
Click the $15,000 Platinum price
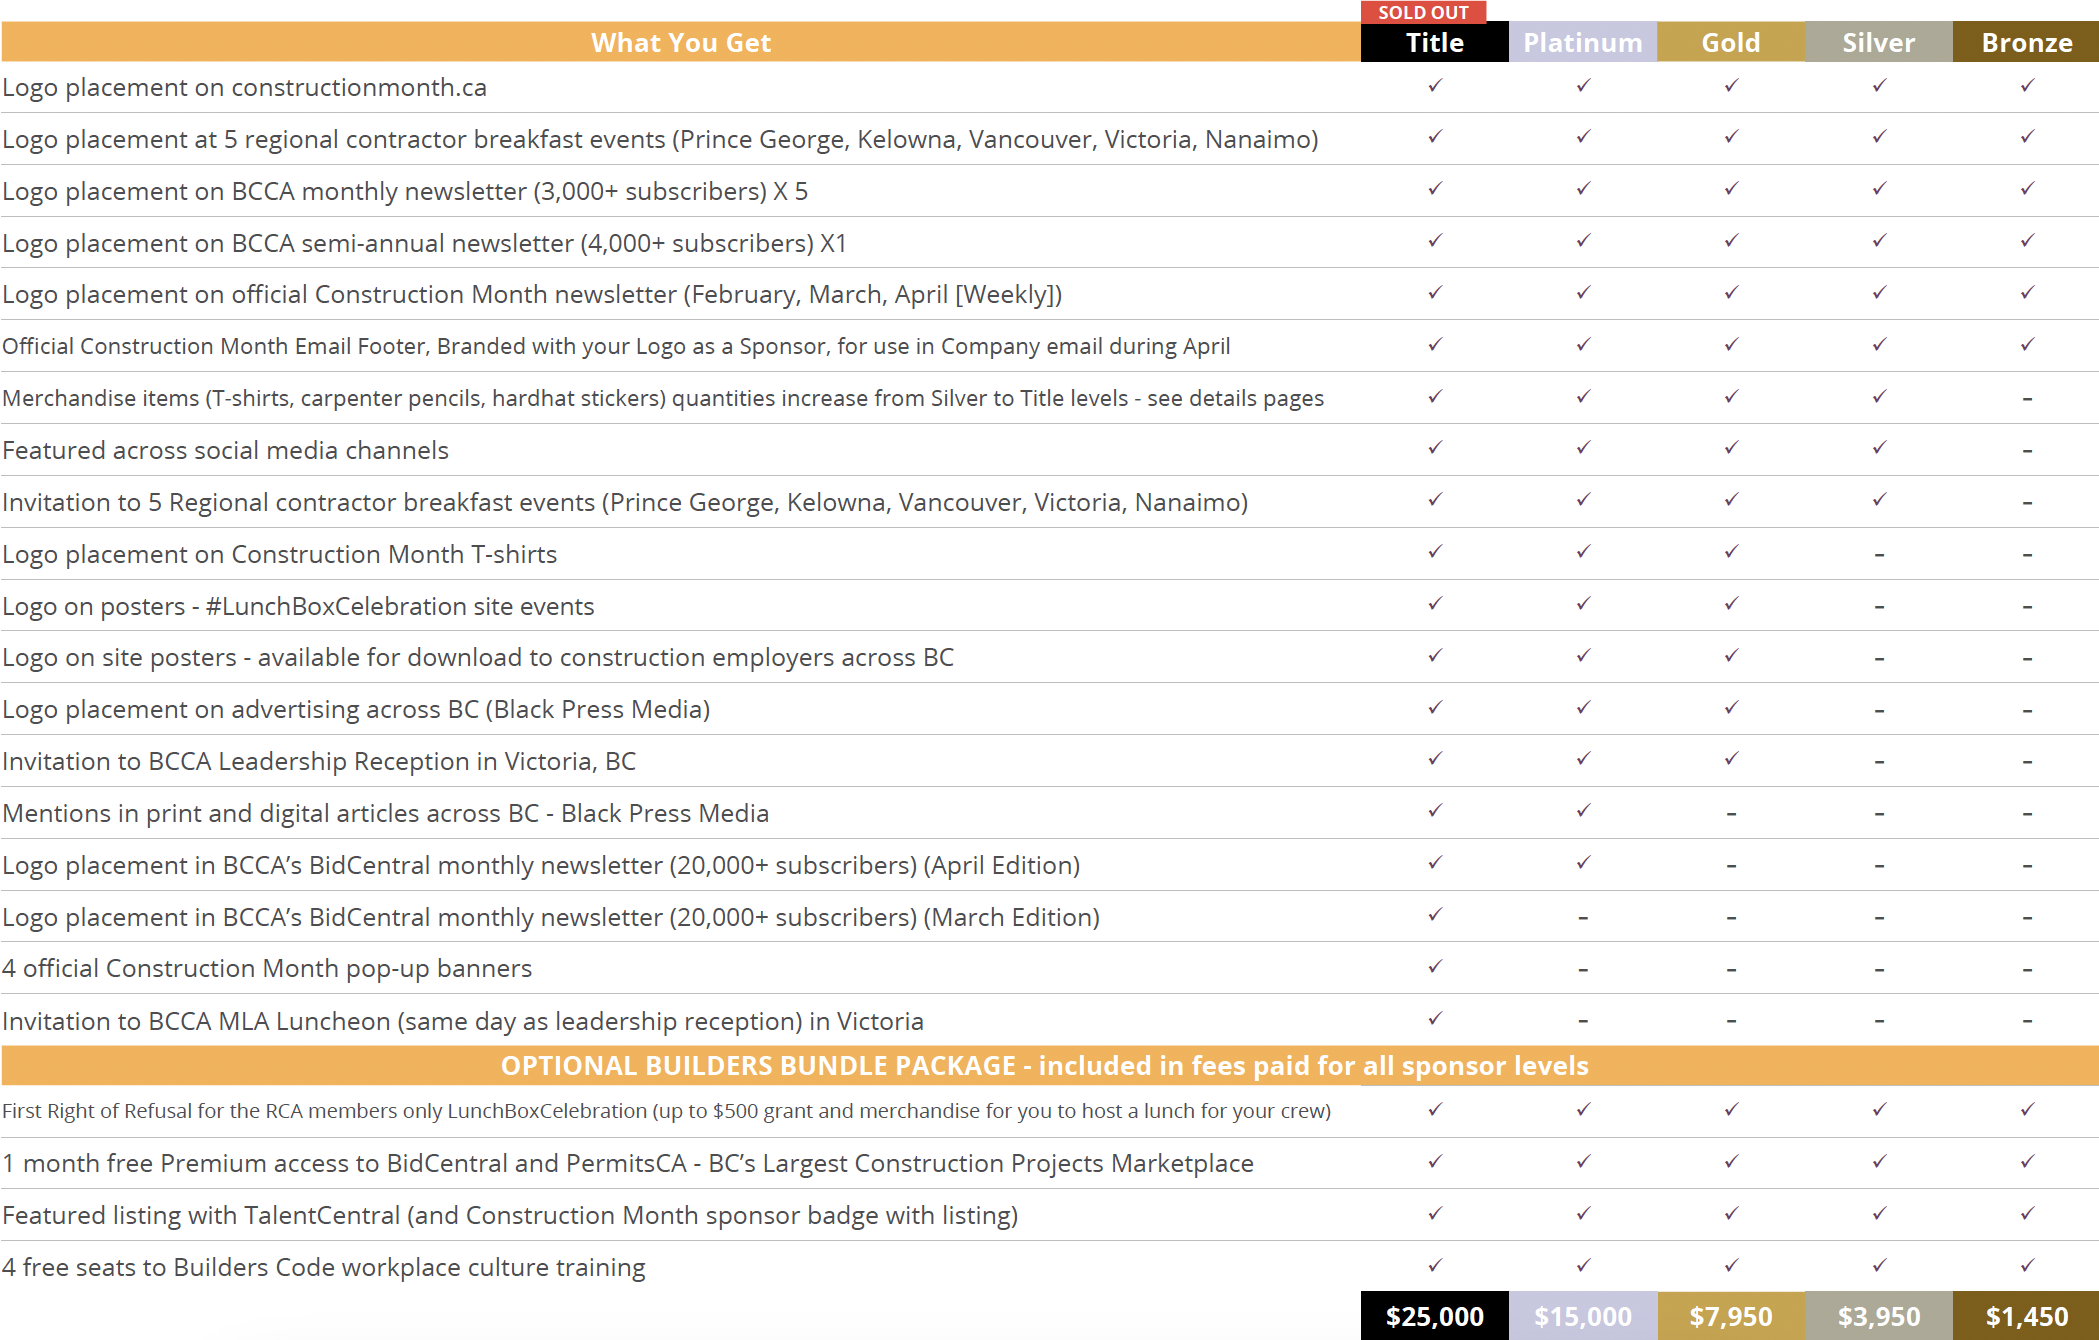[1582, 1316]
